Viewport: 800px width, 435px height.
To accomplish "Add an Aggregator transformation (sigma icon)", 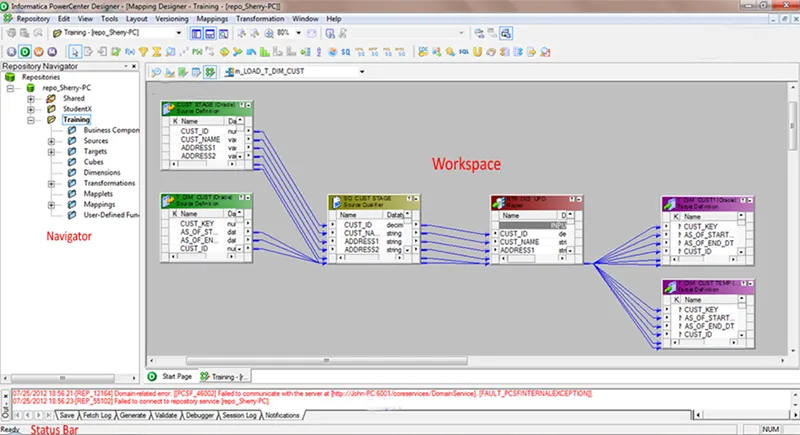I will coord(157,52).
